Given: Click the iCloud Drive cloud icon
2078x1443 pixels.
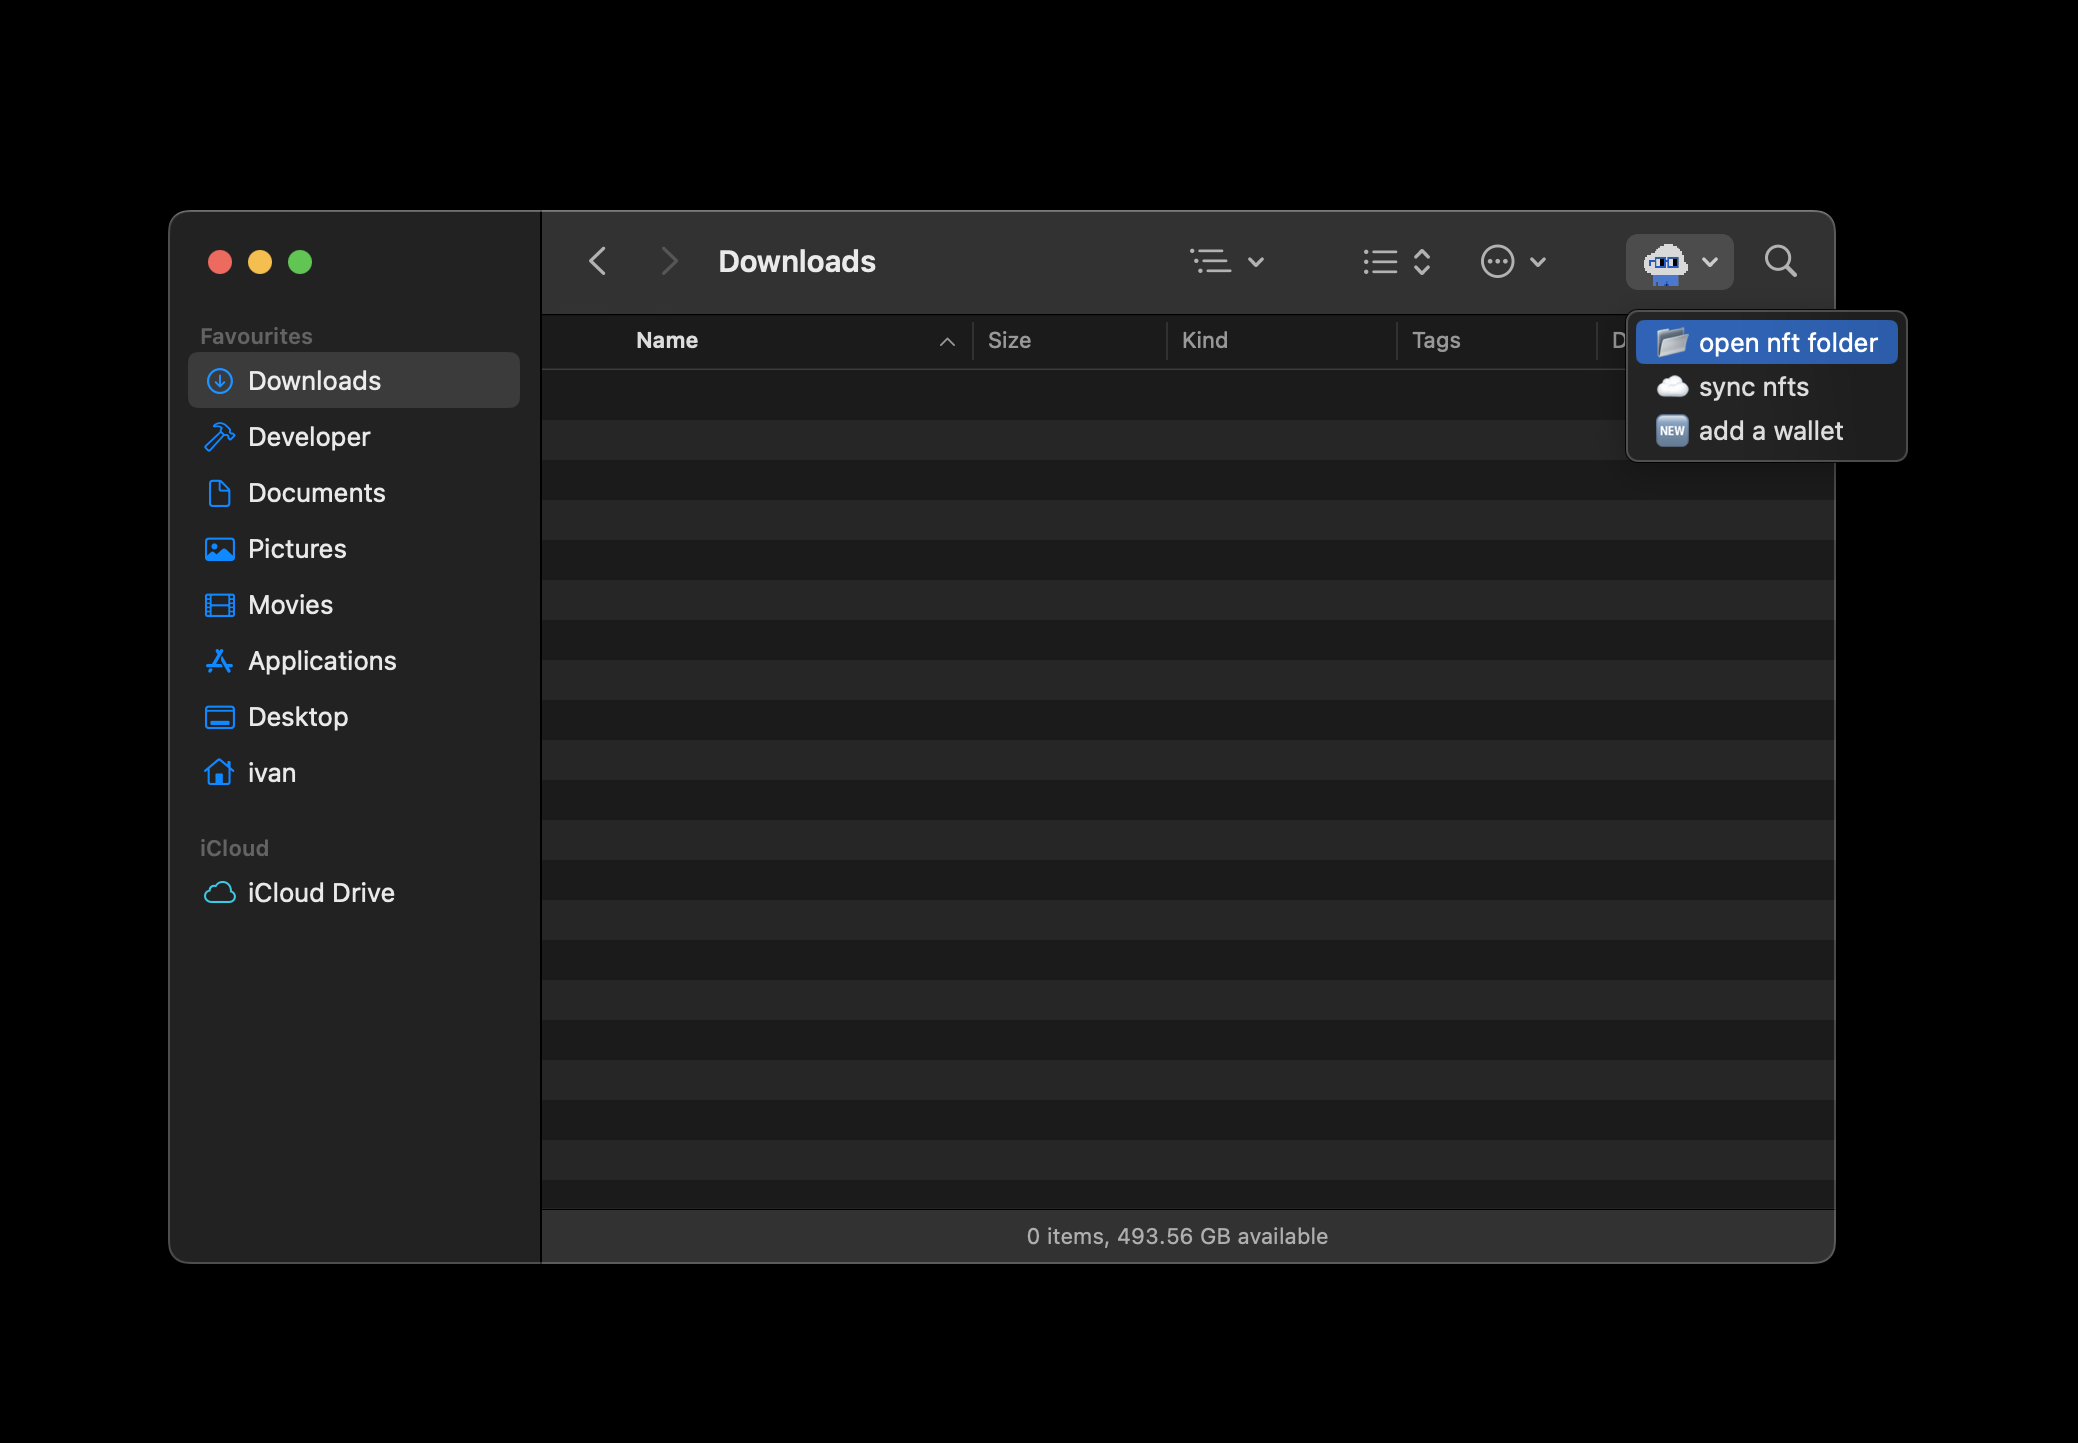Looking at the screenshot, I should coord(219,892).
